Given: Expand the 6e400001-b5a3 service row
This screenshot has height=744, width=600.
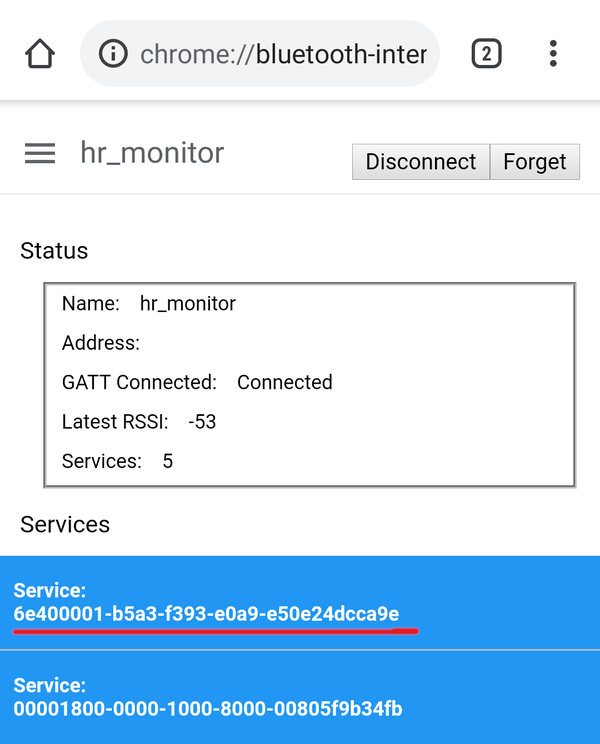Looking at the screenshot, I should [x=300, y=602].
